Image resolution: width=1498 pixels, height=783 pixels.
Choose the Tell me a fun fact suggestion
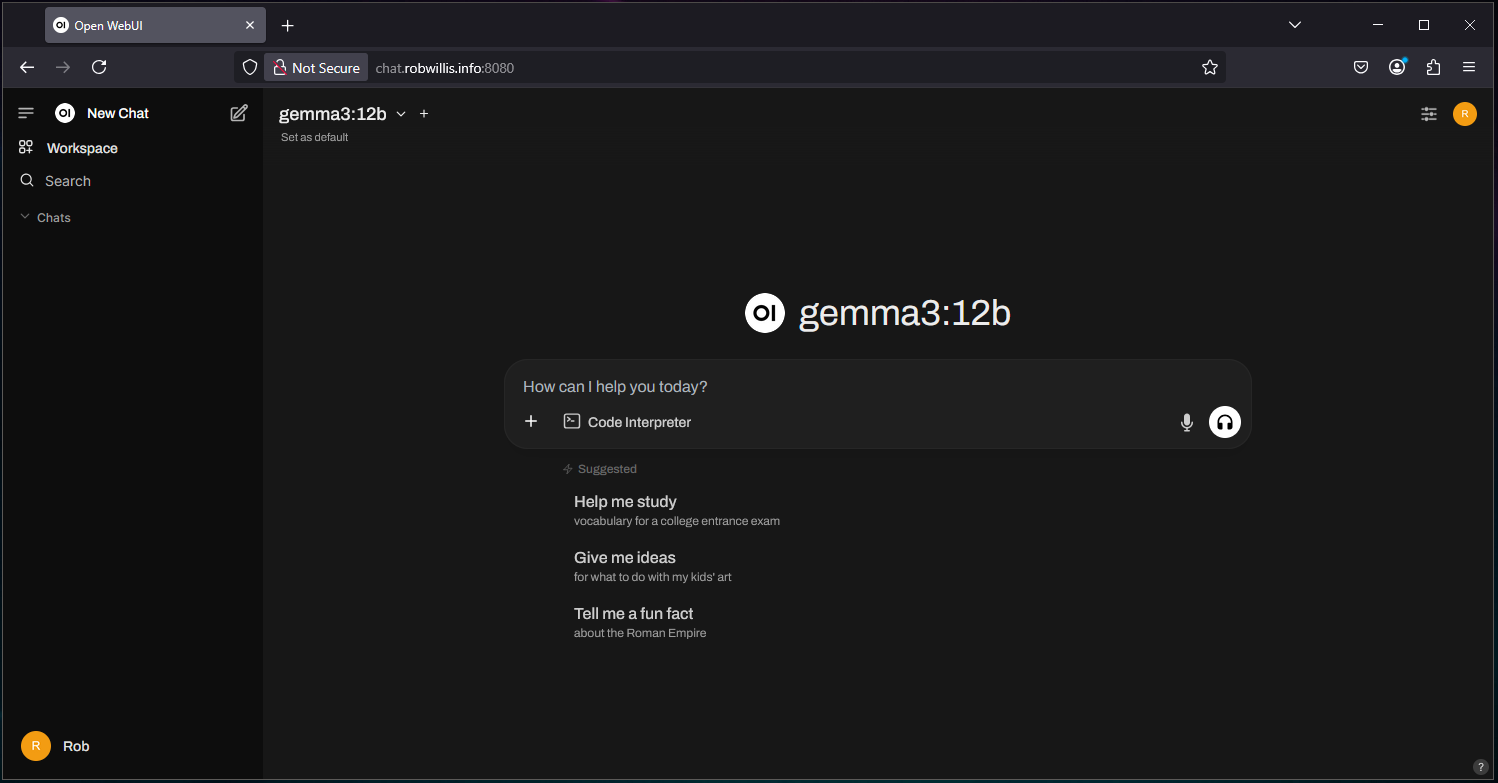tap(640, 622)
